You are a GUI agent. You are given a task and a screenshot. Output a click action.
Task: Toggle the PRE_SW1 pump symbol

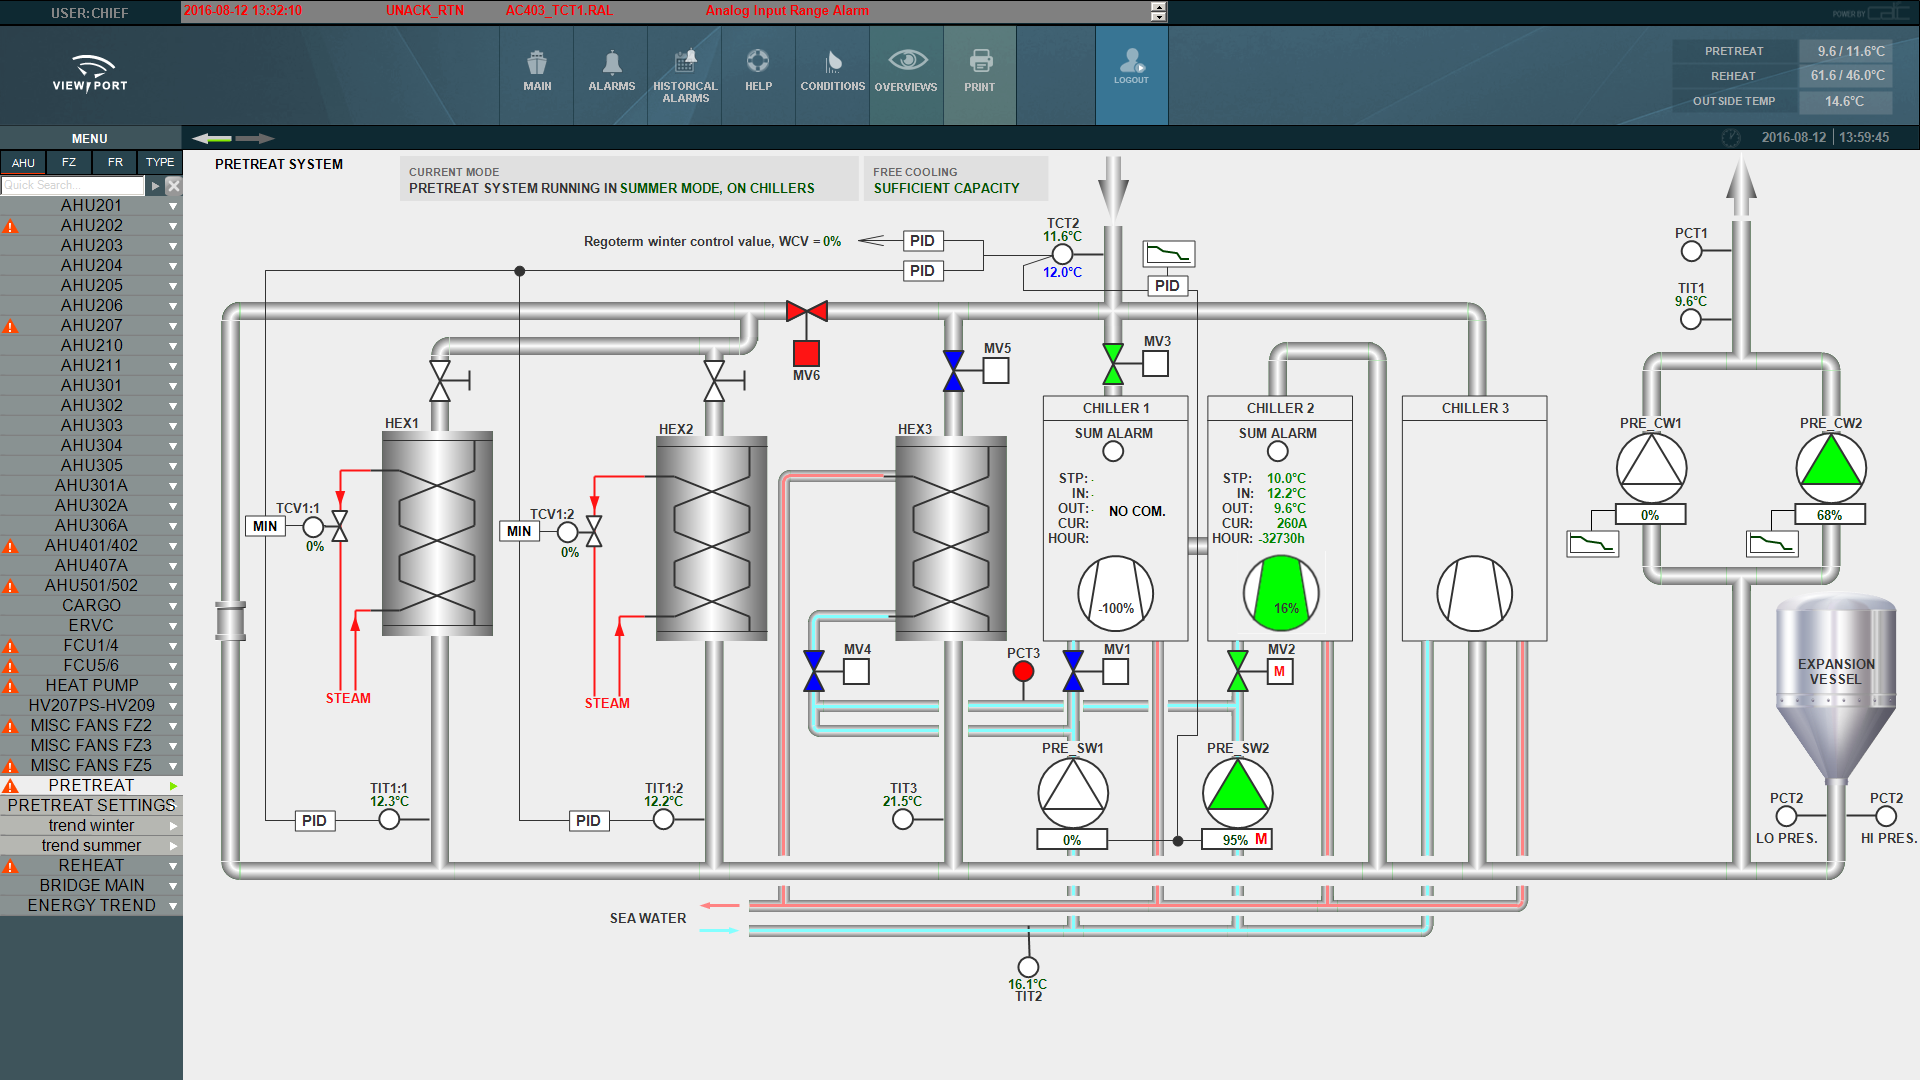tap(1073, 792)
